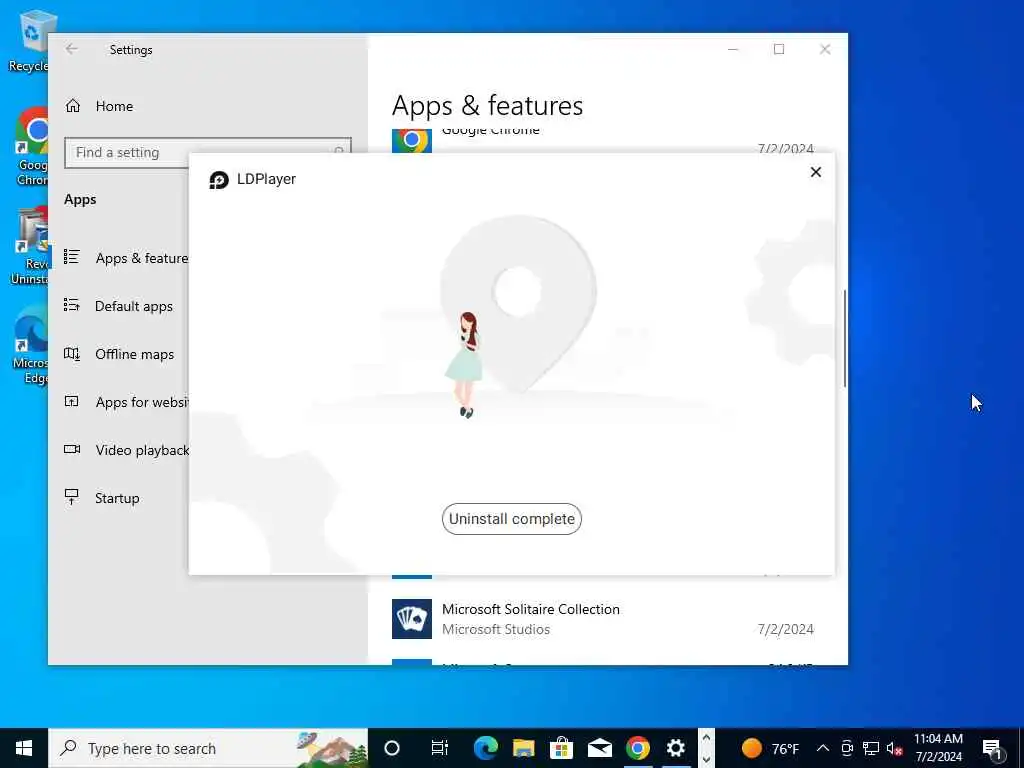Image resolution: width=1024 pixels, height=768 pixels.
Task: Close the Settings window
Action: click(825, 49)
